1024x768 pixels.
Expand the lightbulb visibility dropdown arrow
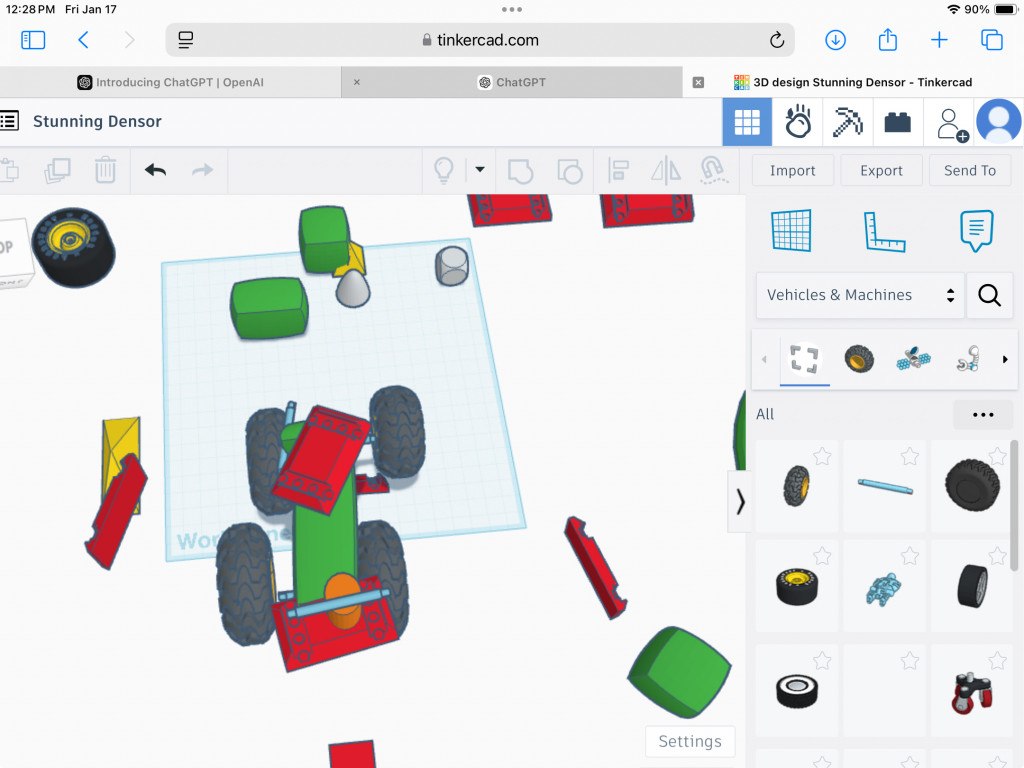480,170
